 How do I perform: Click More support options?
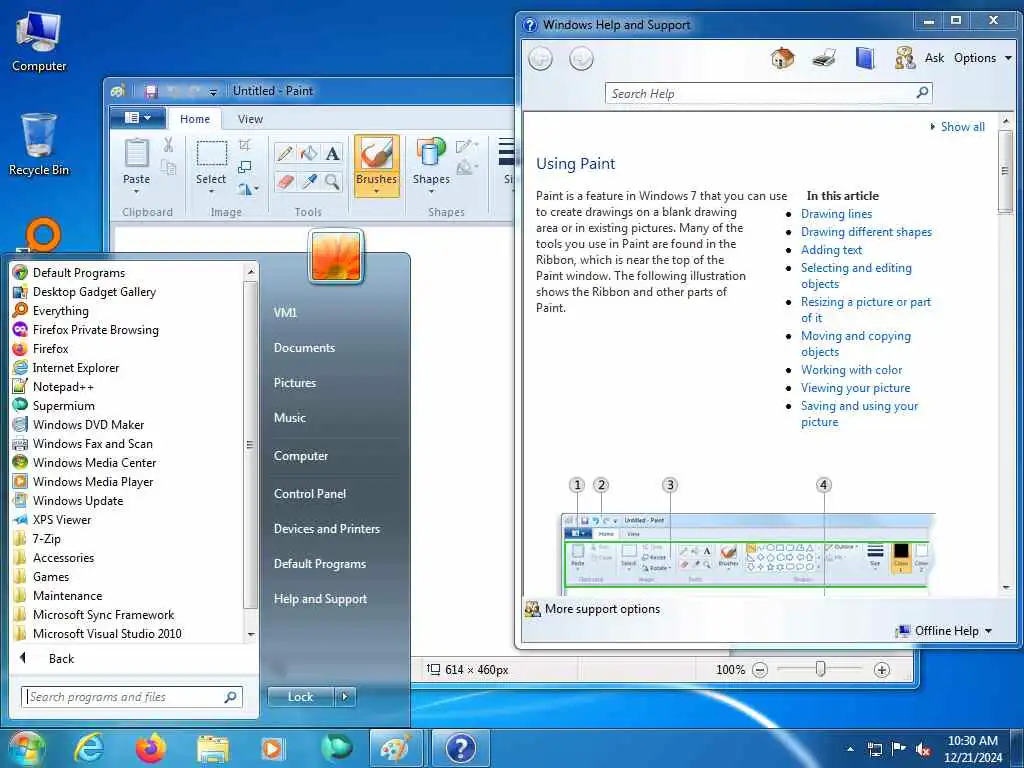[602, 609]
